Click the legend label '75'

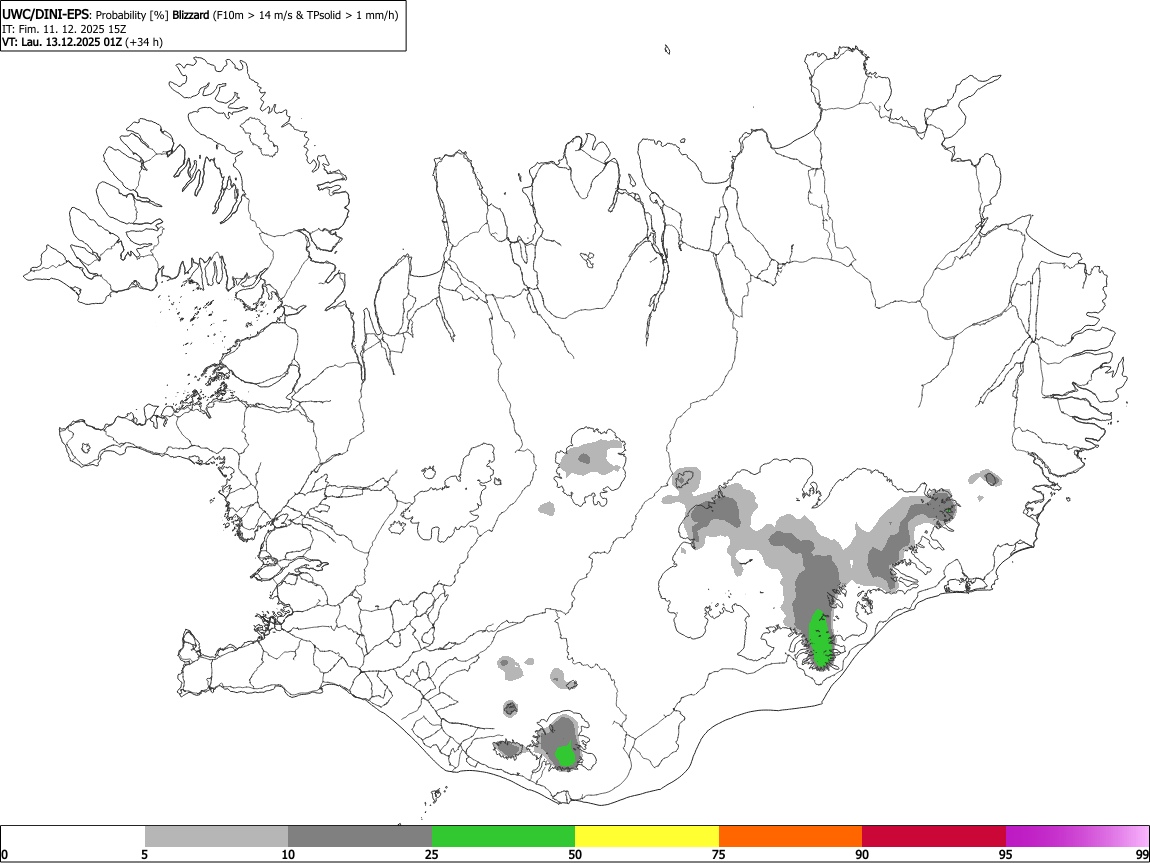point(719,855)
